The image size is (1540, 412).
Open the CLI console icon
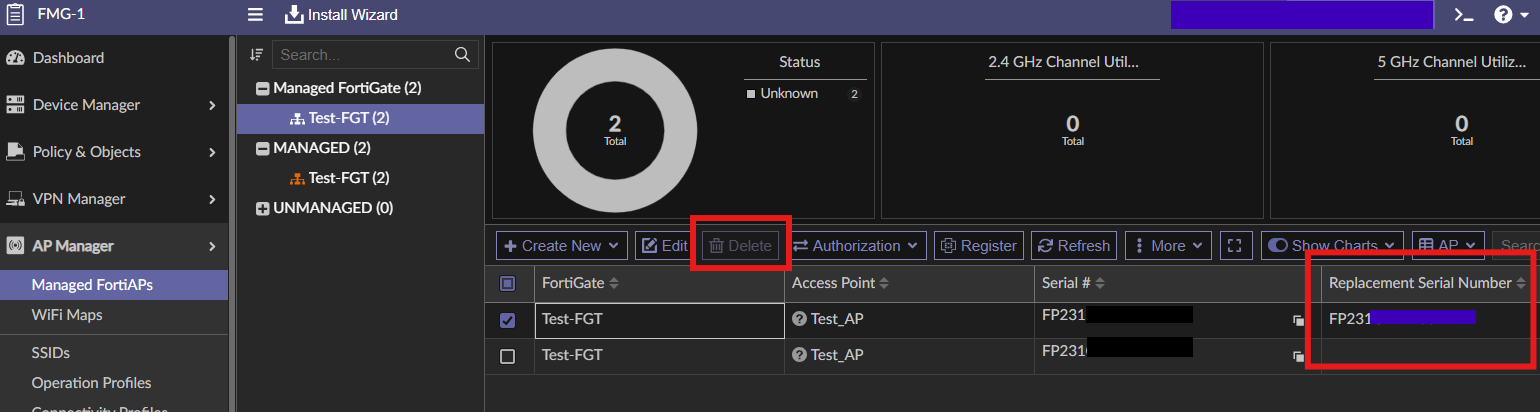[1463, 15]
